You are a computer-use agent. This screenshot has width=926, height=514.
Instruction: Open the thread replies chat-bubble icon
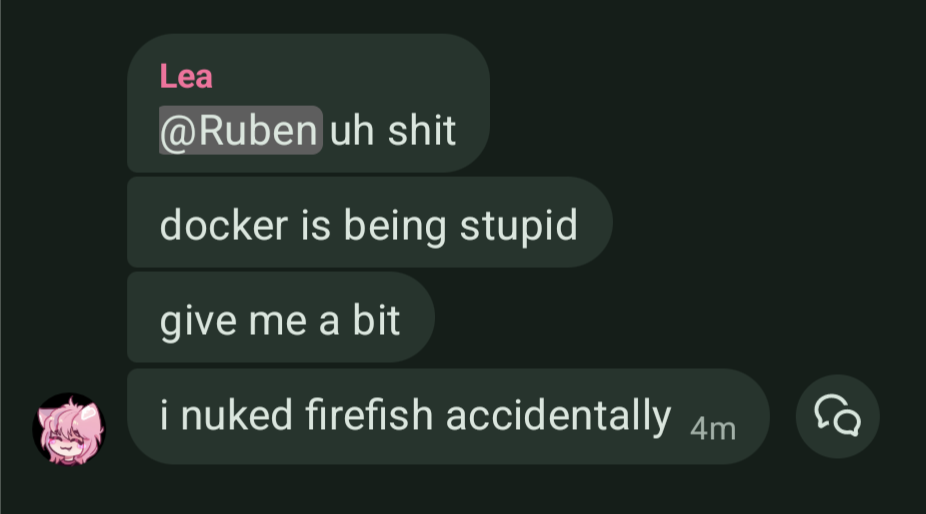(x=837, y=416)
